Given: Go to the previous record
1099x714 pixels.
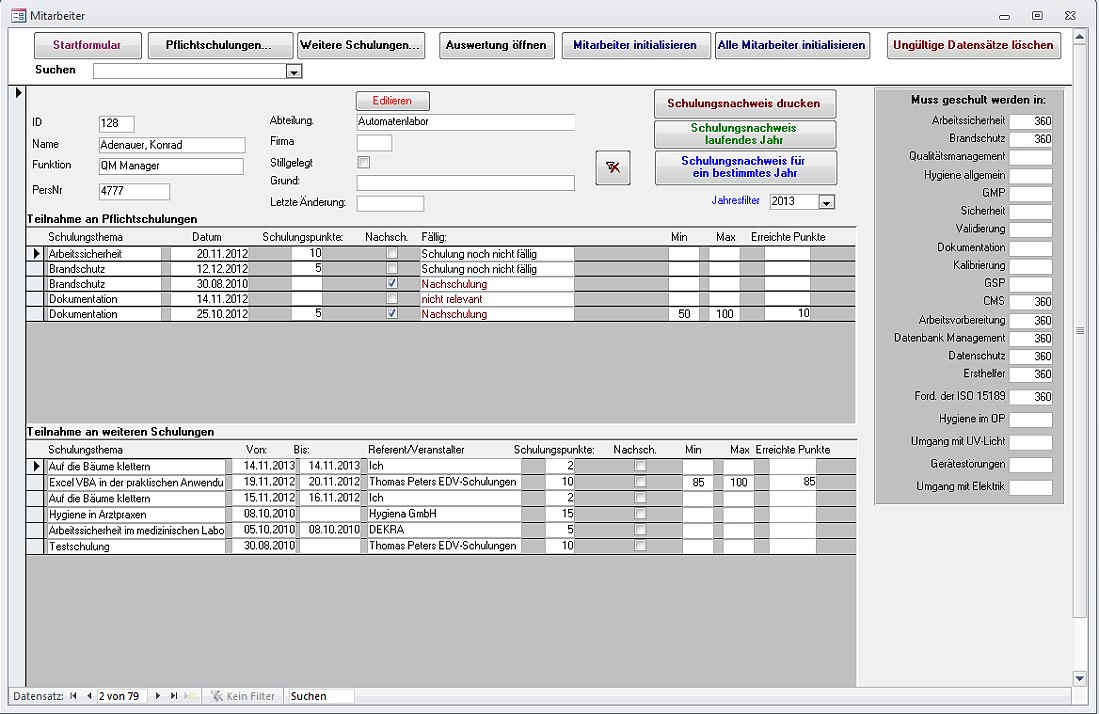Looking at the screenshot, I should point(88,696).
